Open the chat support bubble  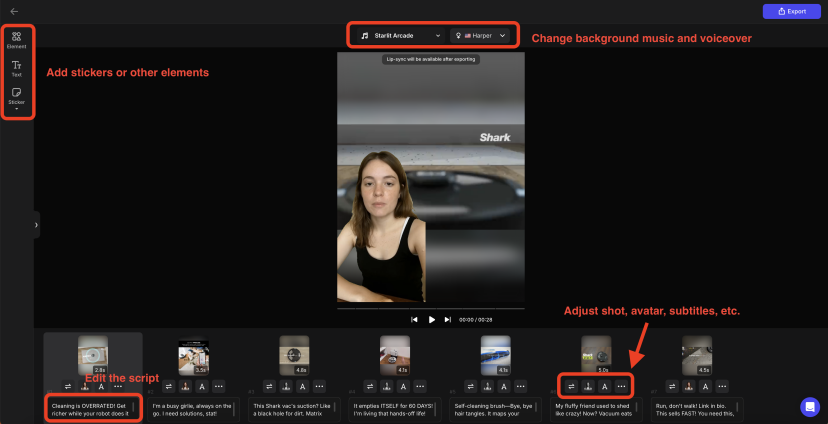[x=810, y=407]
